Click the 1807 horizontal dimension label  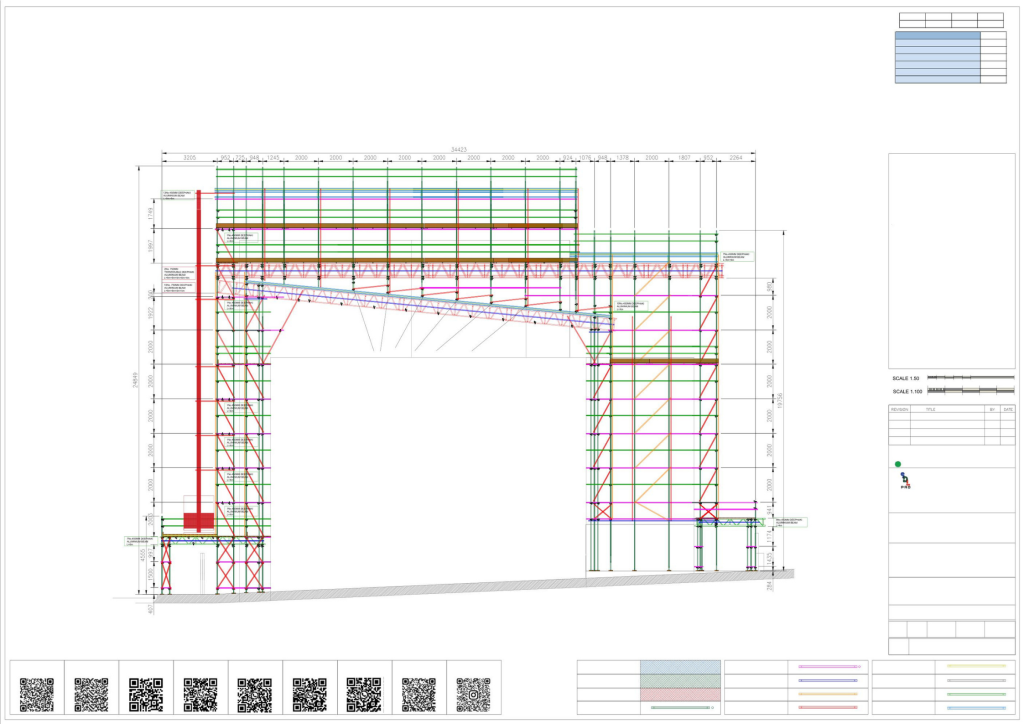[684, 158]
